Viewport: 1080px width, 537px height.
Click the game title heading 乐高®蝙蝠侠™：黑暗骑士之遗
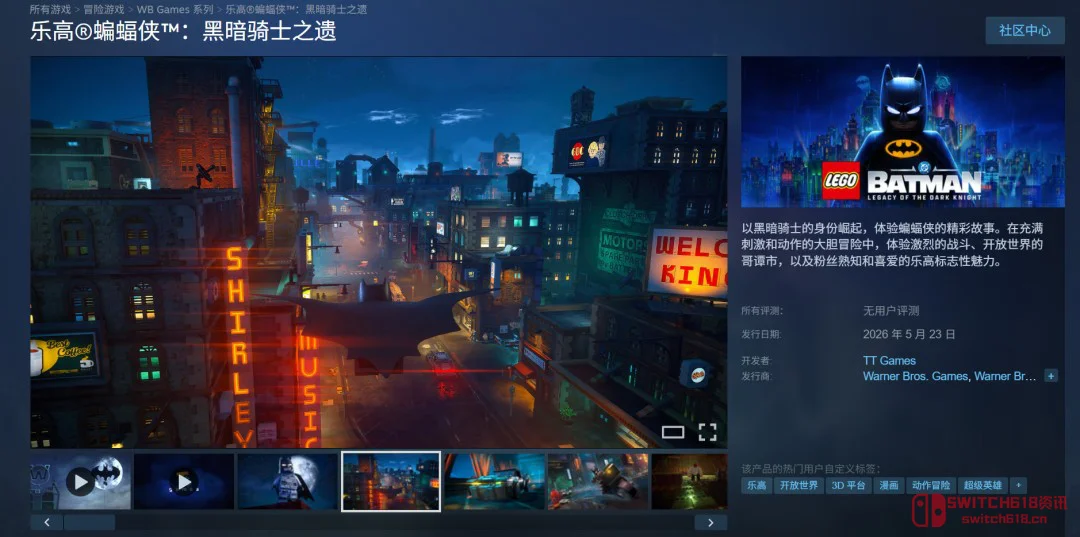[x=183, y=31]
